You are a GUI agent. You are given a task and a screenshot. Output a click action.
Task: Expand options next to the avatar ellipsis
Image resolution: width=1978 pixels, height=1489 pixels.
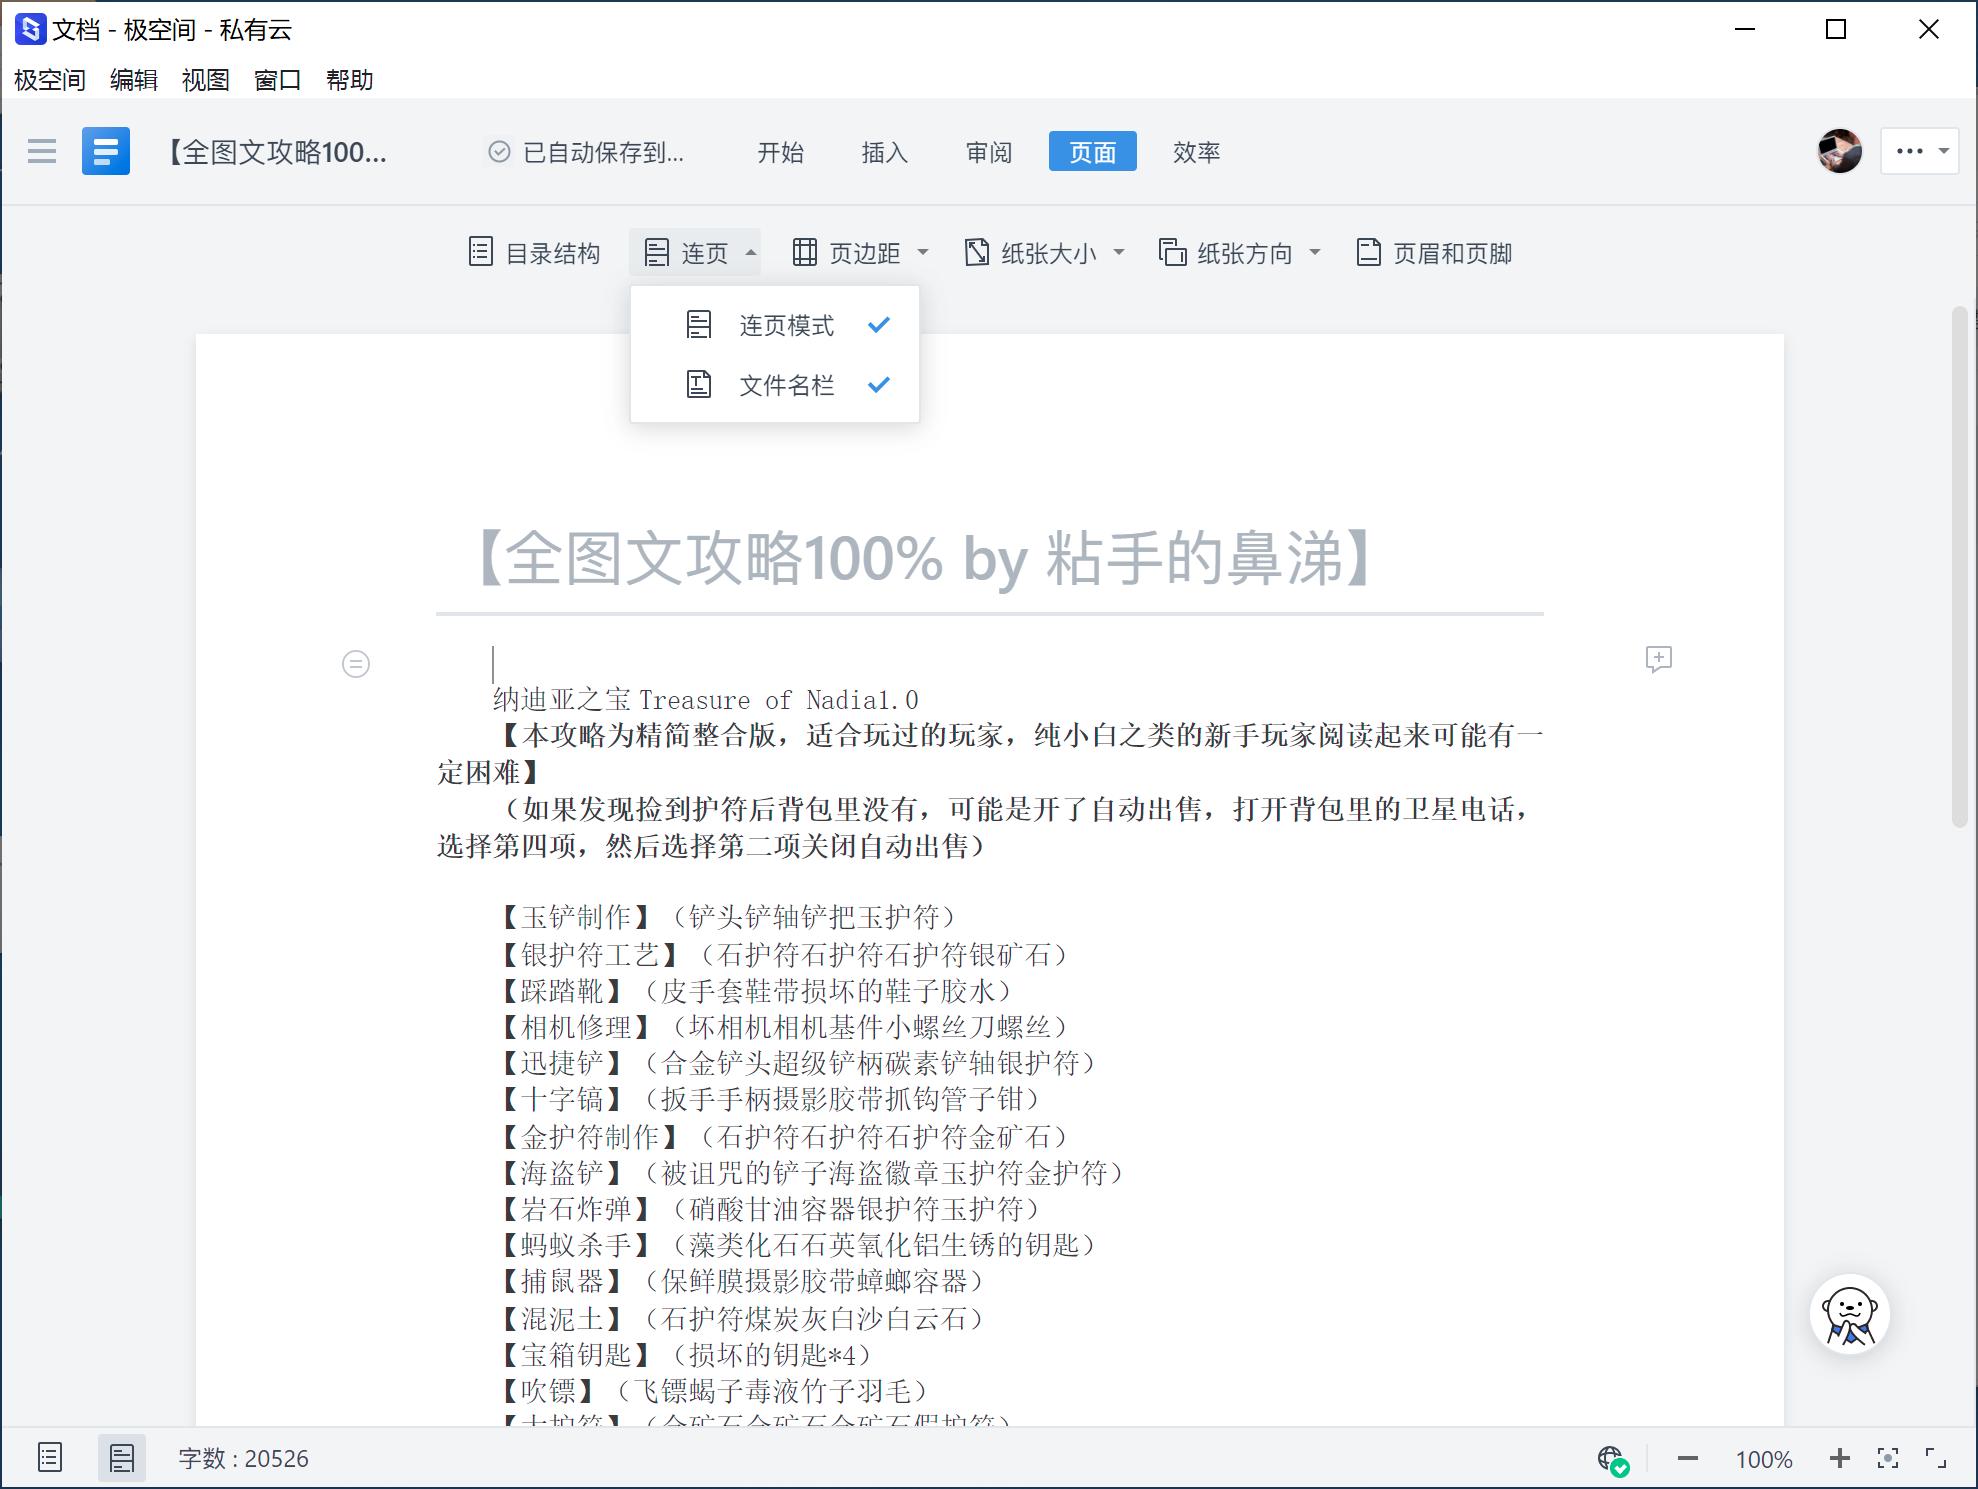pyautogui.click(x=1918, y=151)
